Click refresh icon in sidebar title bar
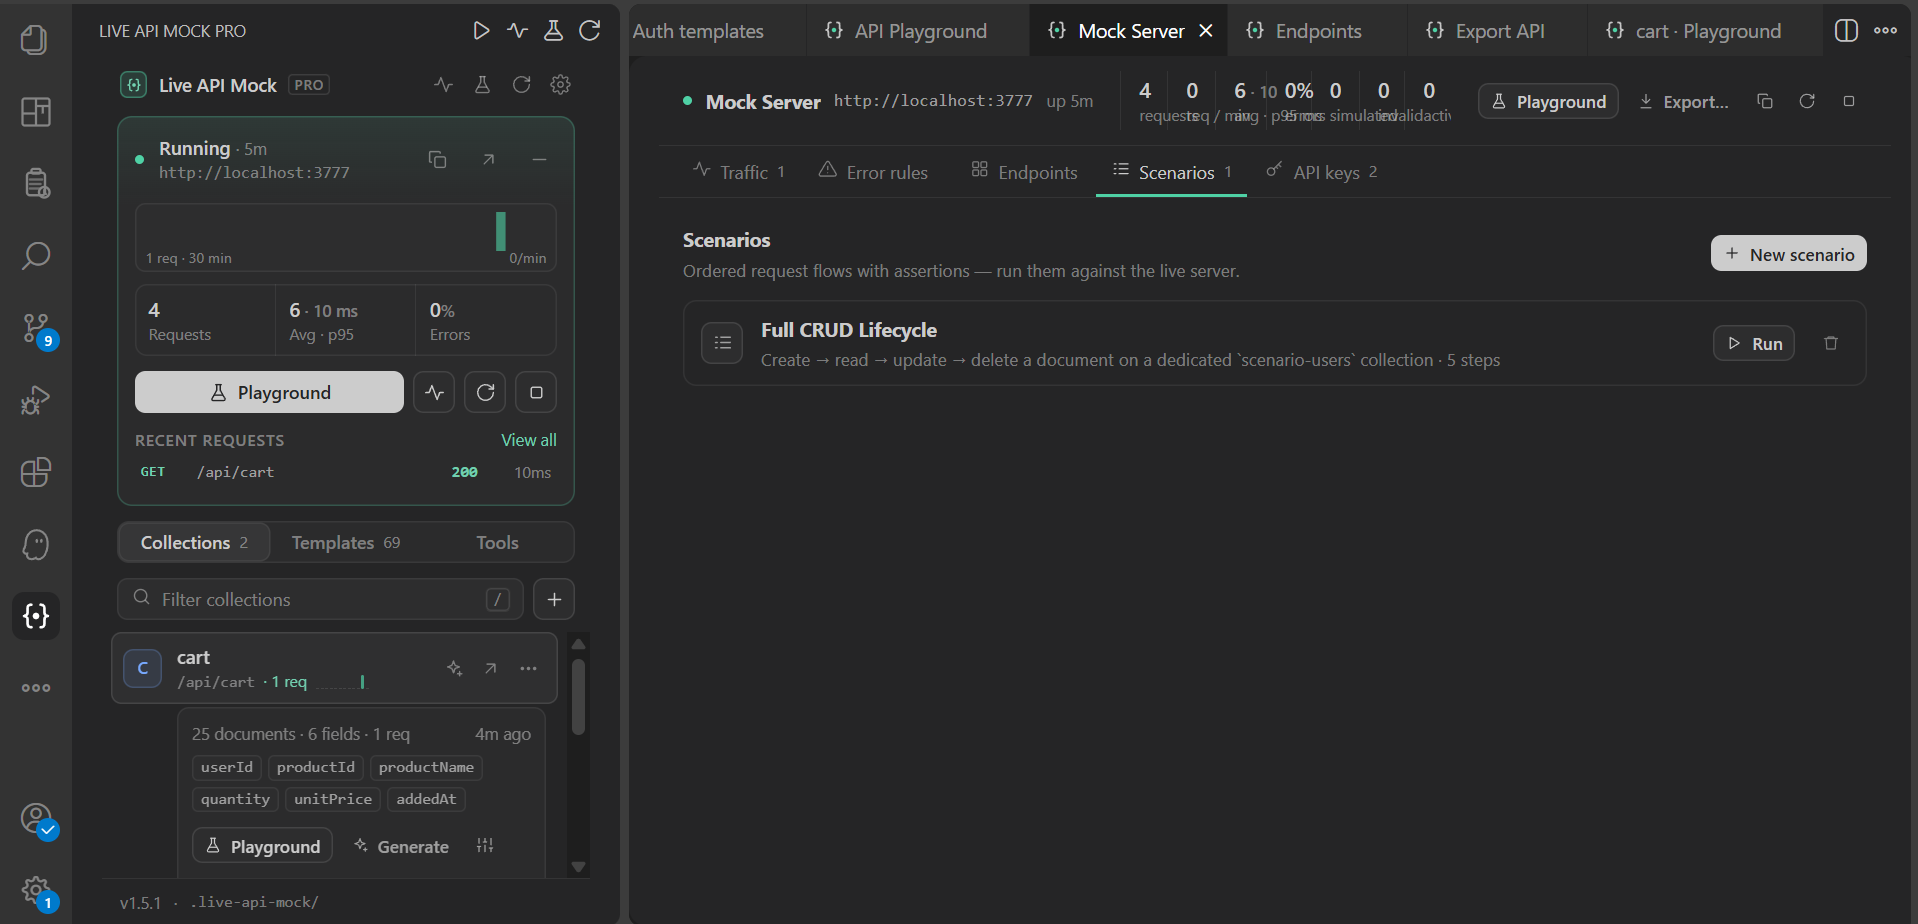This screenshot has width=1918, height=924. tap(590, 31)
